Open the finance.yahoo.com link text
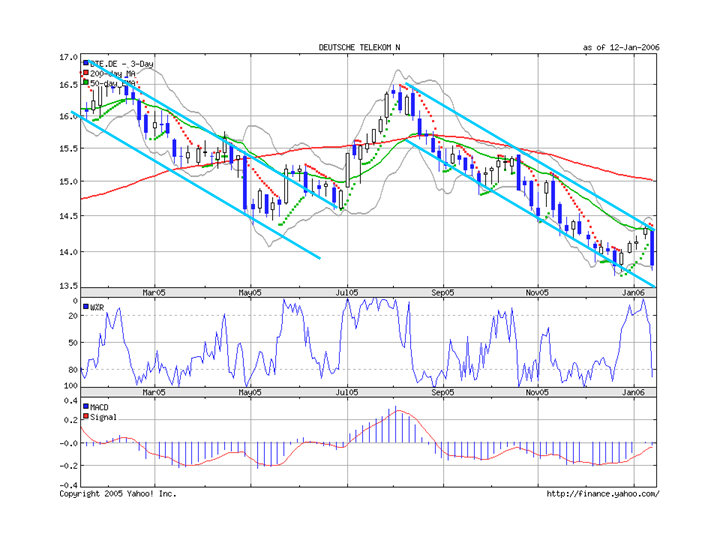 [603, 494]
